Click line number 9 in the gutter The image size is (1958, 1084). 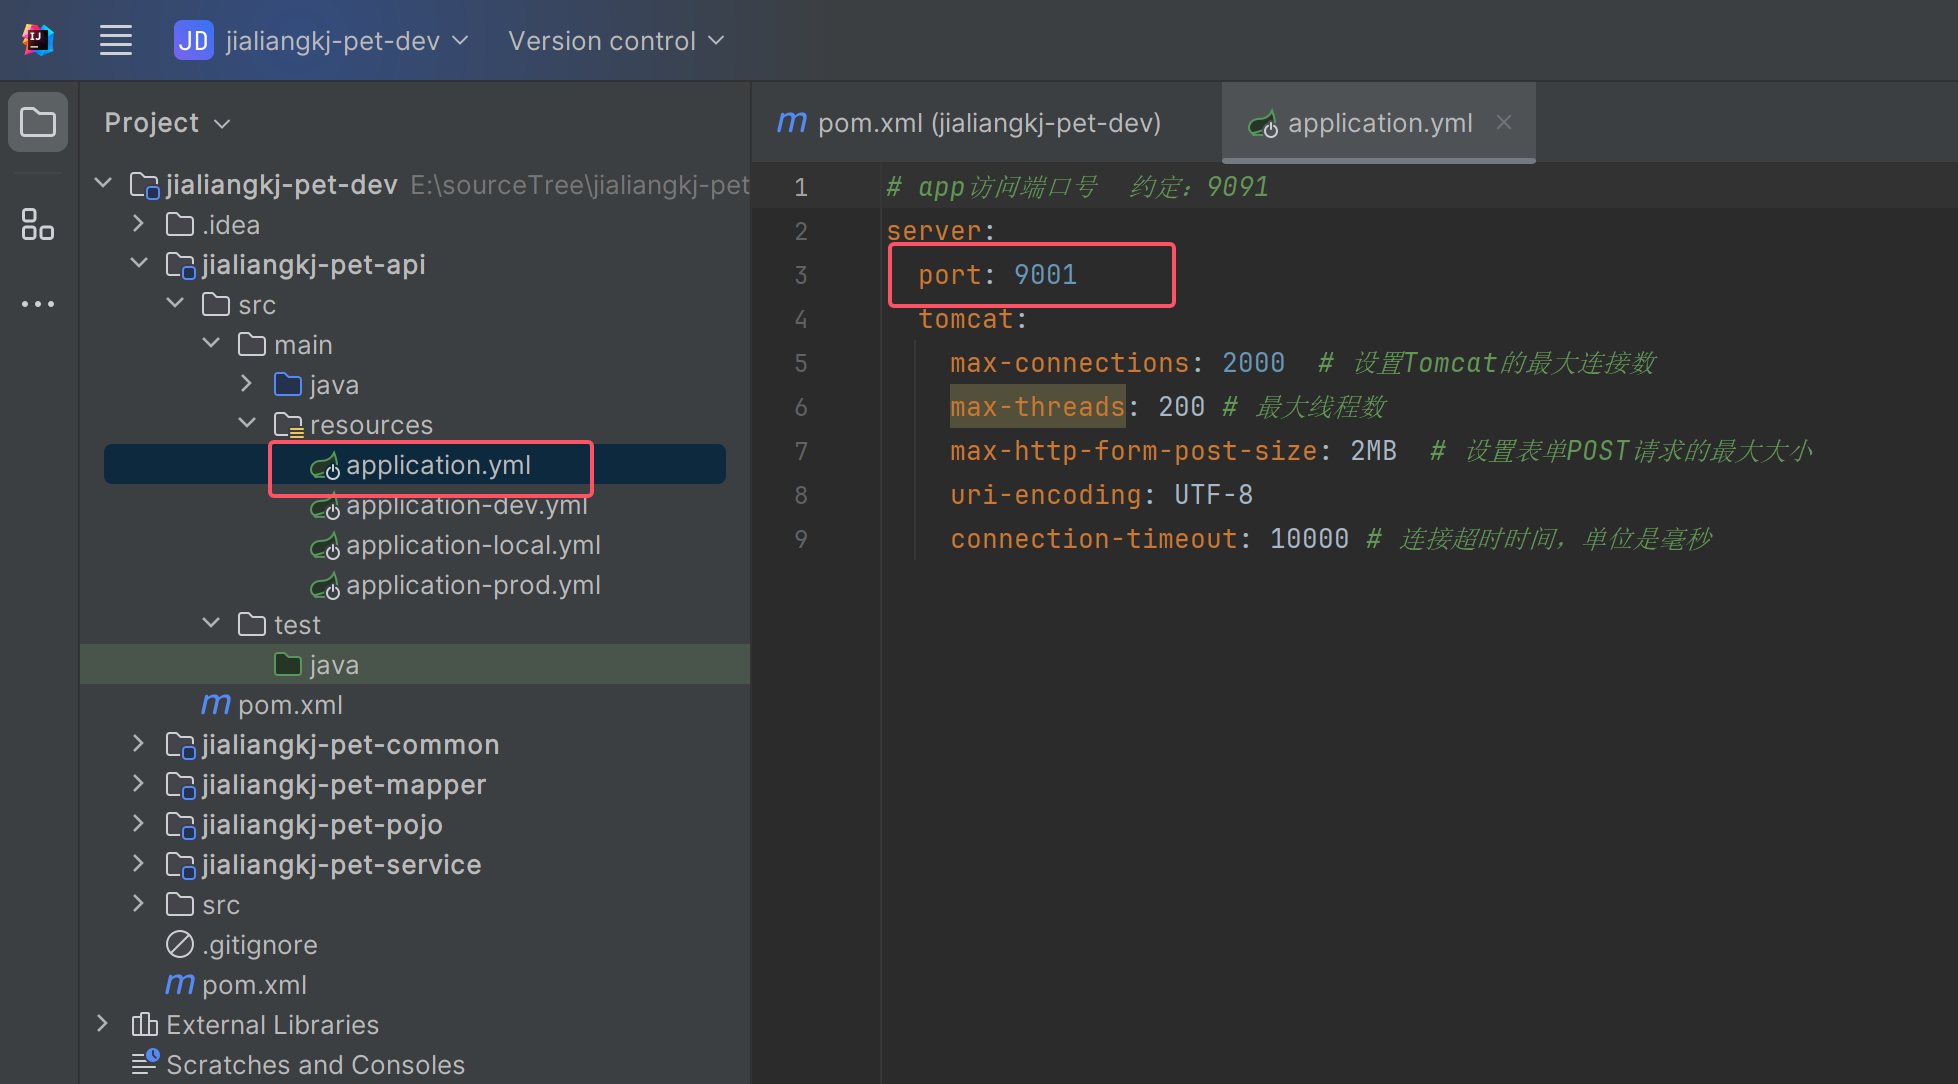[x=801, y=539]
